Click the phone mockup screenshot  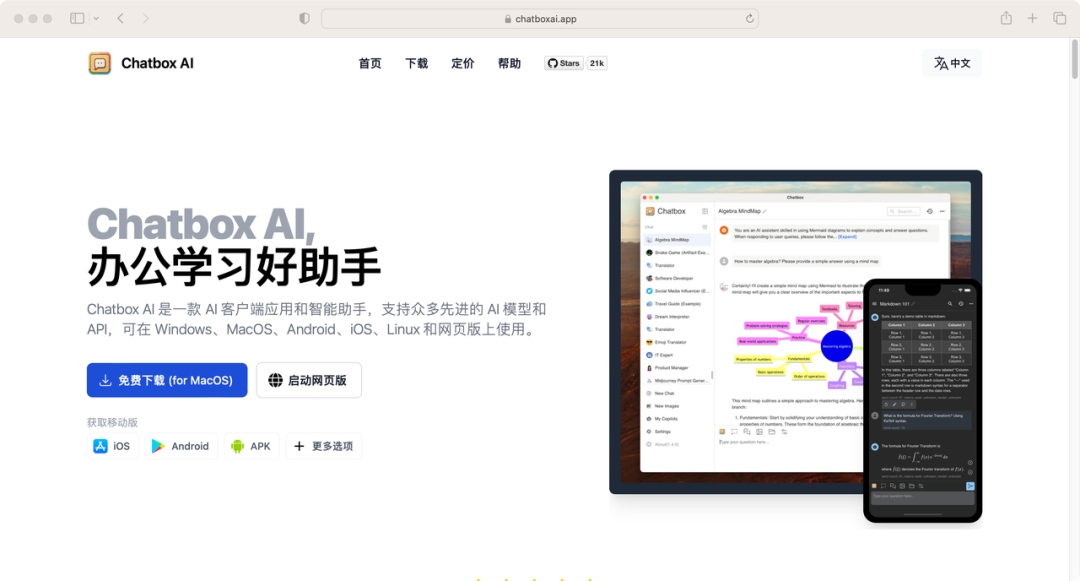tap(922, 401)
